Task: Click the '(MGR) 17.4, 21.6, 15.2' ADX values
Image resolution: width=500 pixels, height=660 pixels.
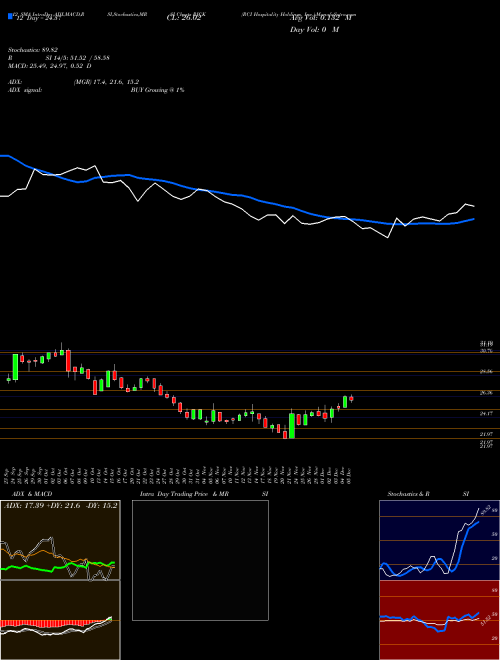Action: click(x=106, y=82)
